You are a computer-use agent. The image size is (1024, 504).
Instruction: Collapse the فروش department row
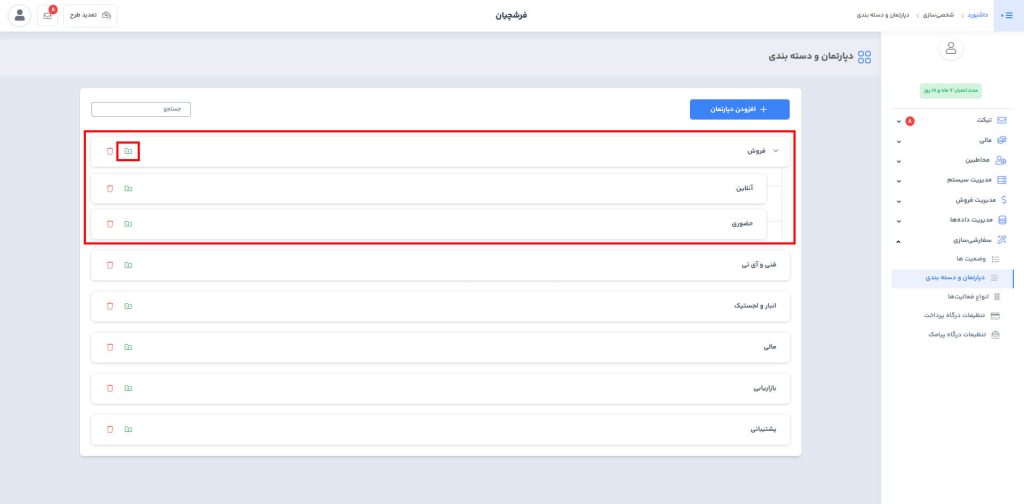[776, 151]
